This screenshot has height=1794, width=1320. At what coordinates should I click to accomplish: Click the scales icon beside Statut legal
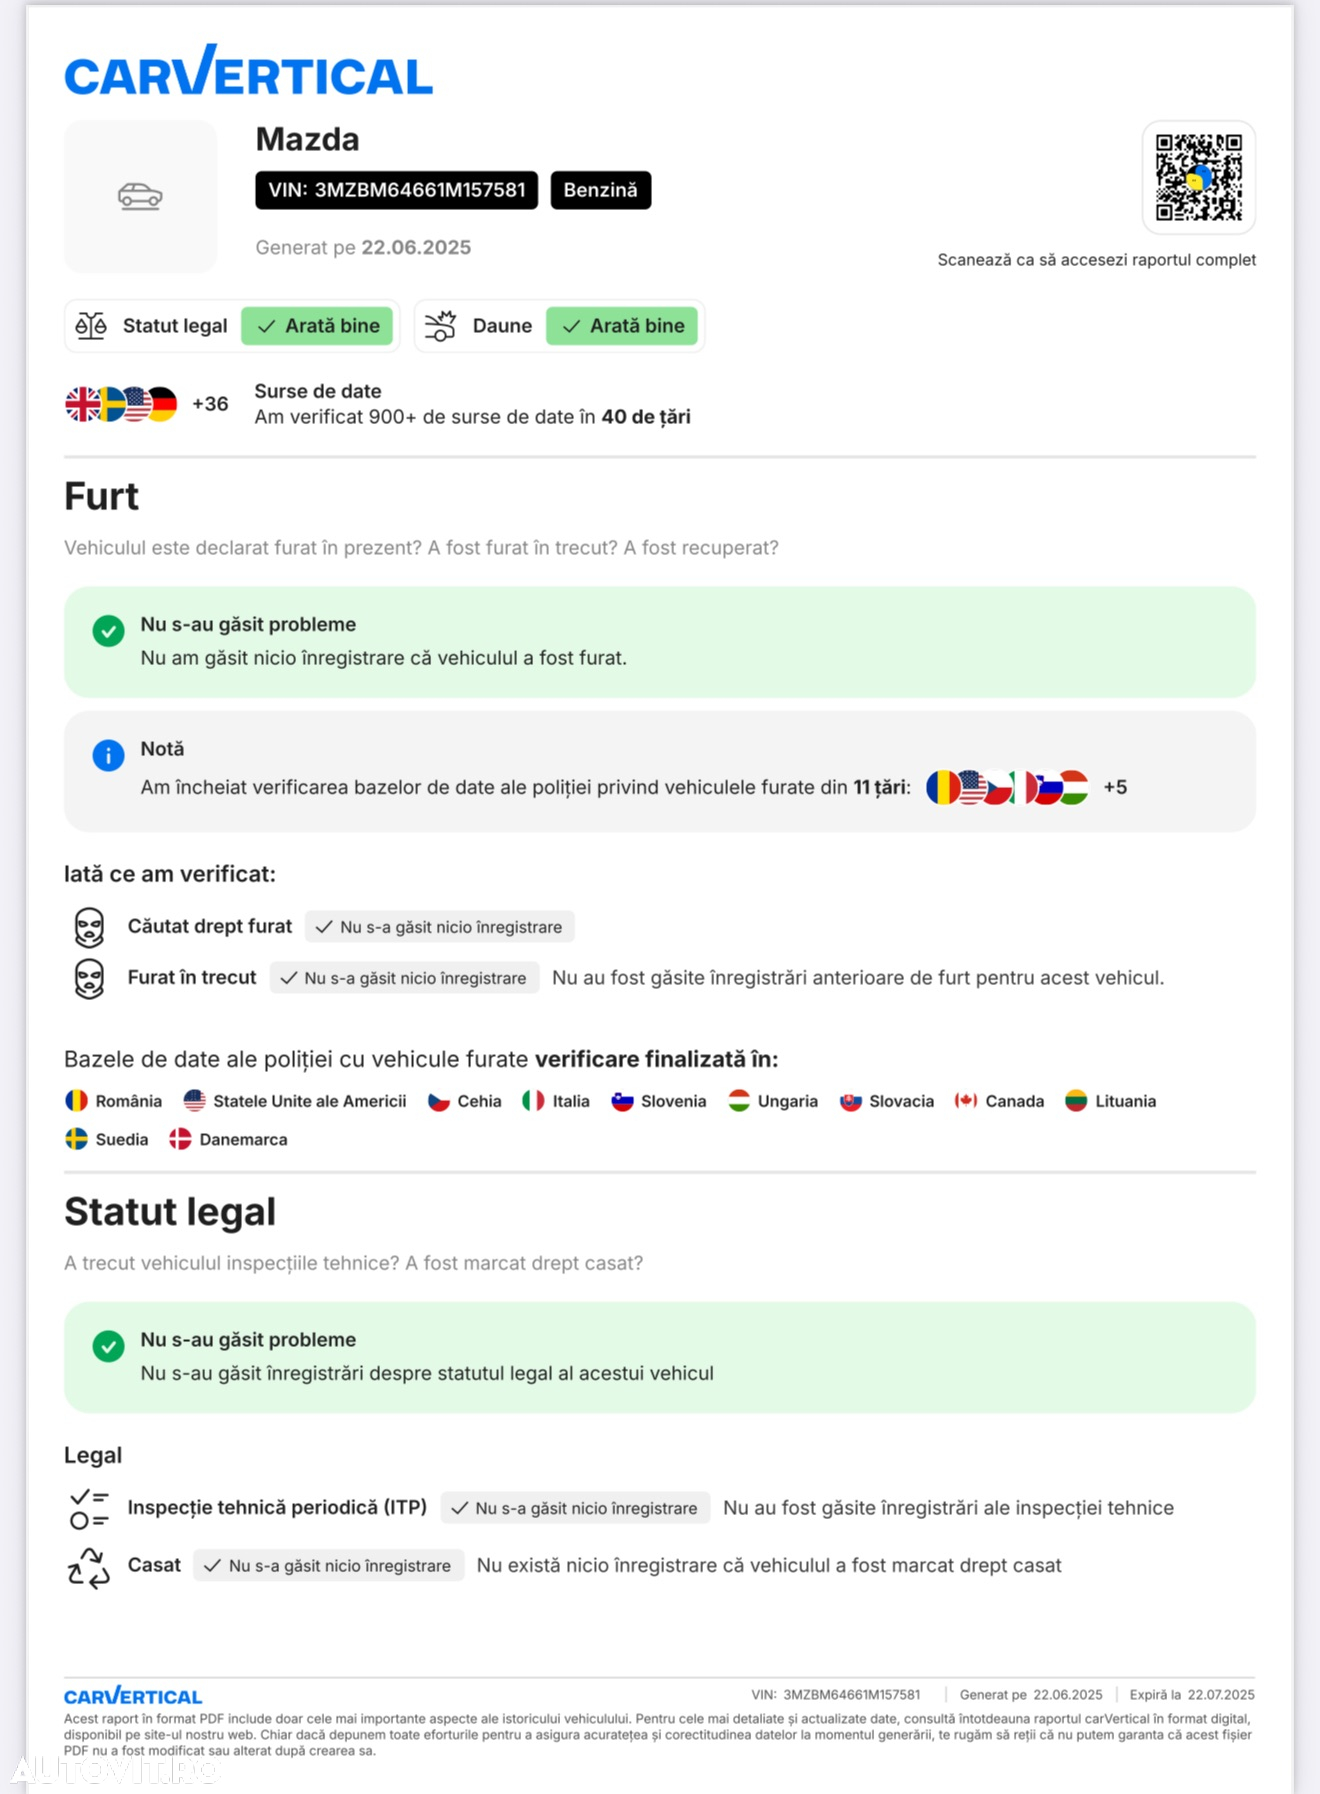pyautogui.click(x=91, y=326)
